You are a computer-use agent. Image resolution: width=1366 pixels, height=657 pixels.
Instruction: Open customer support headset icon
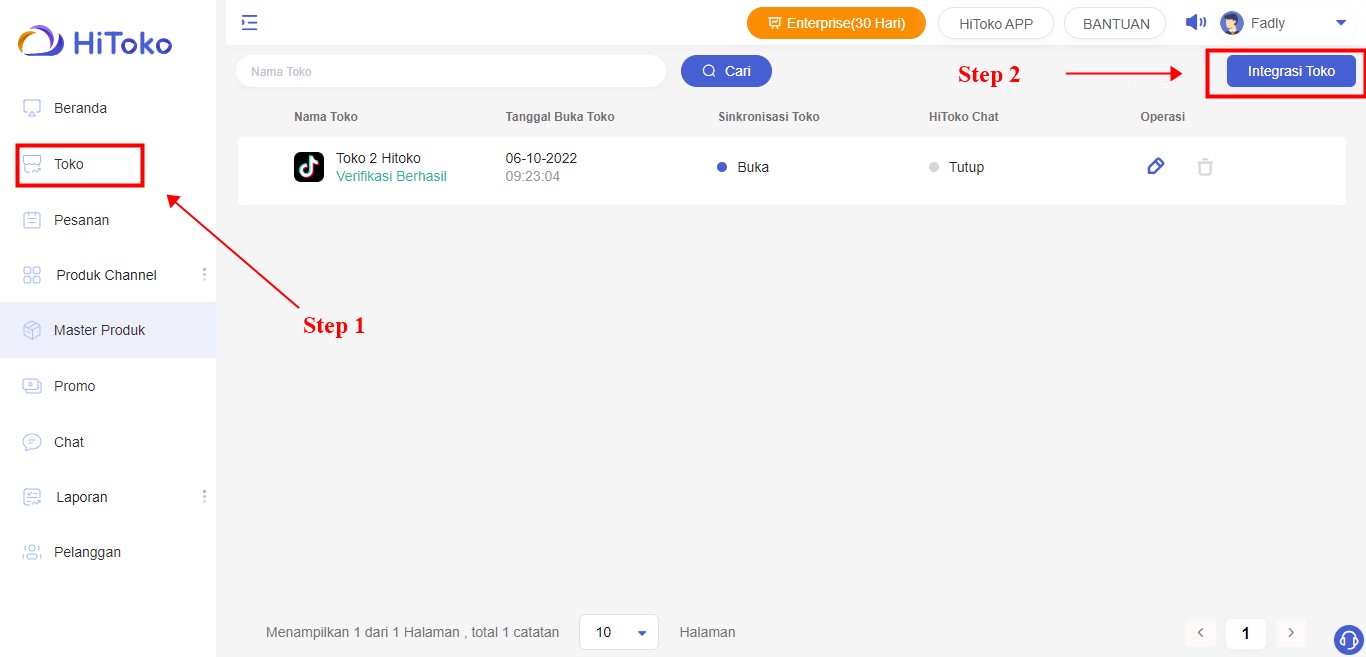click(1348, 639)
